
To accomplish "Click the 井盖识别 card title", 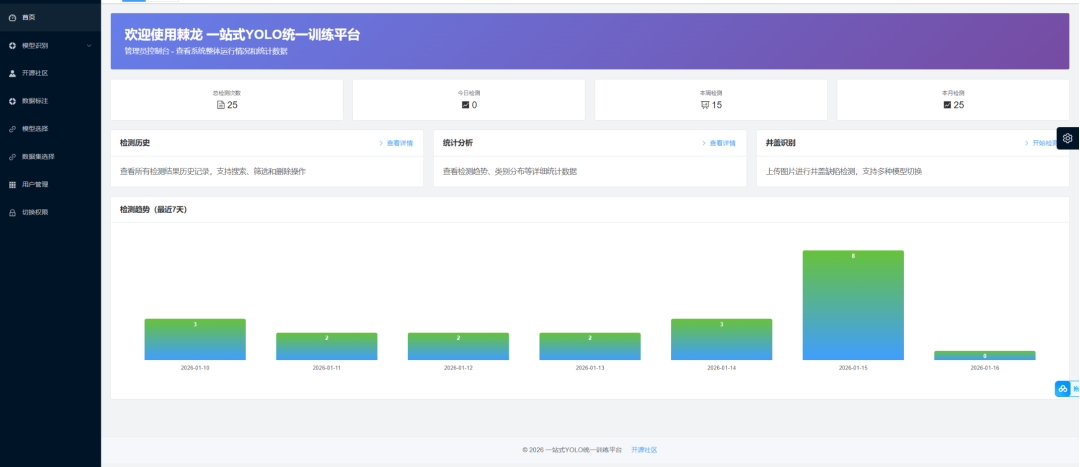I will (781, 143).
